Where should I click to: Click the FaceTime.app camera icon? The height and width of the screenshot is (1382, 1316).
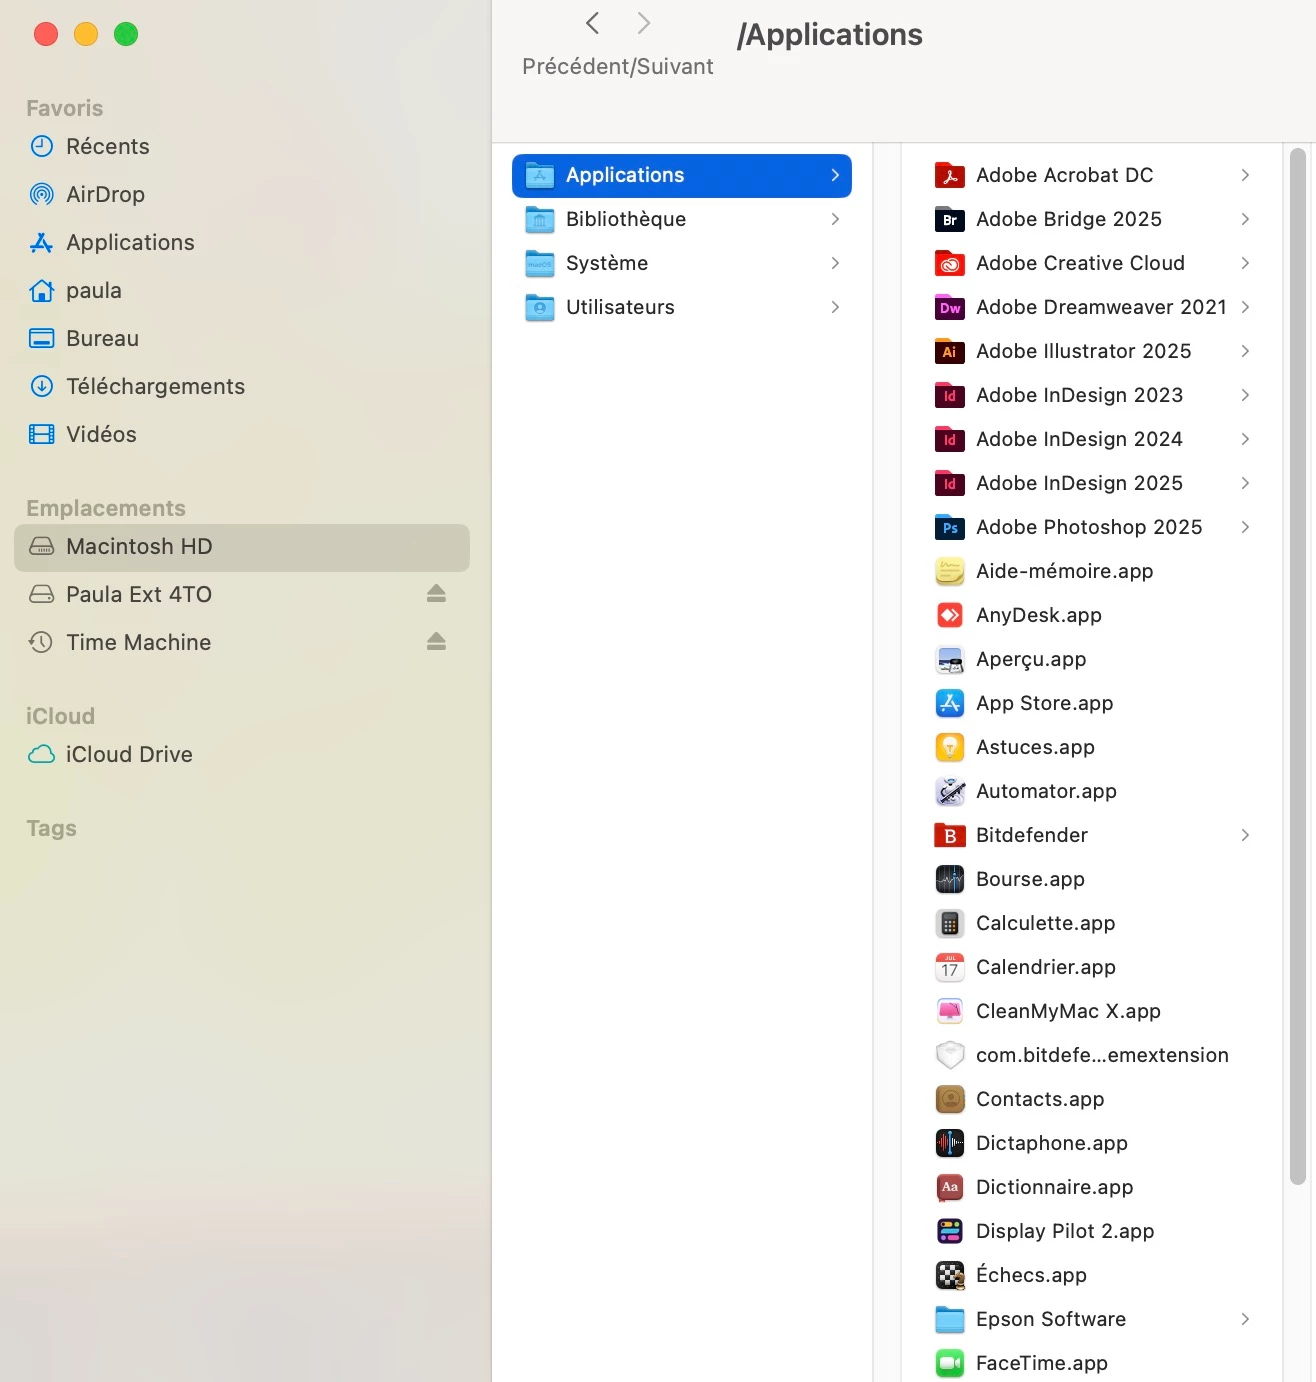coord(949,1363)
